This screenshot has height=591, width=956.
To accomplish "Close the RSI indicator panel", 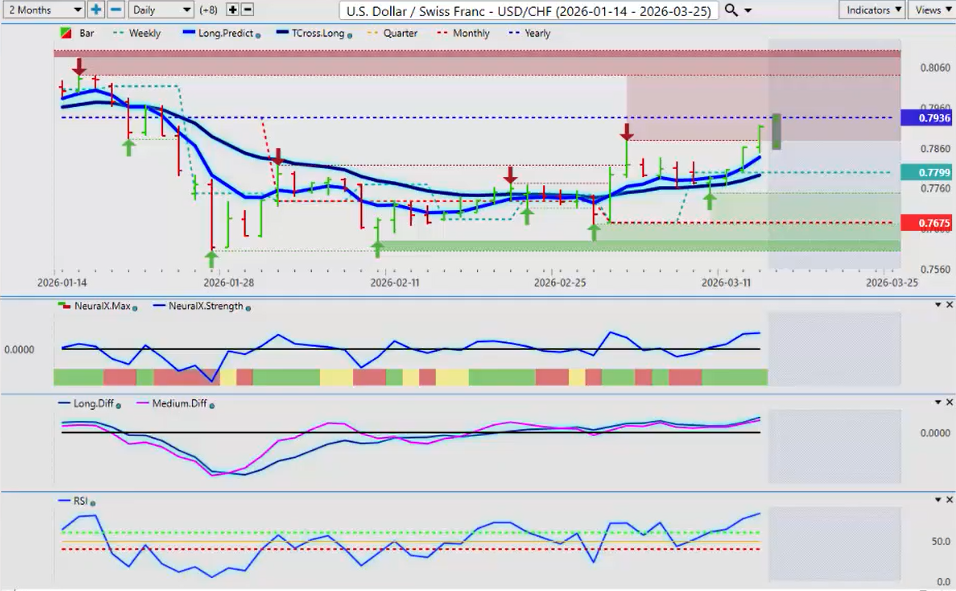I will tap(948, 500).
